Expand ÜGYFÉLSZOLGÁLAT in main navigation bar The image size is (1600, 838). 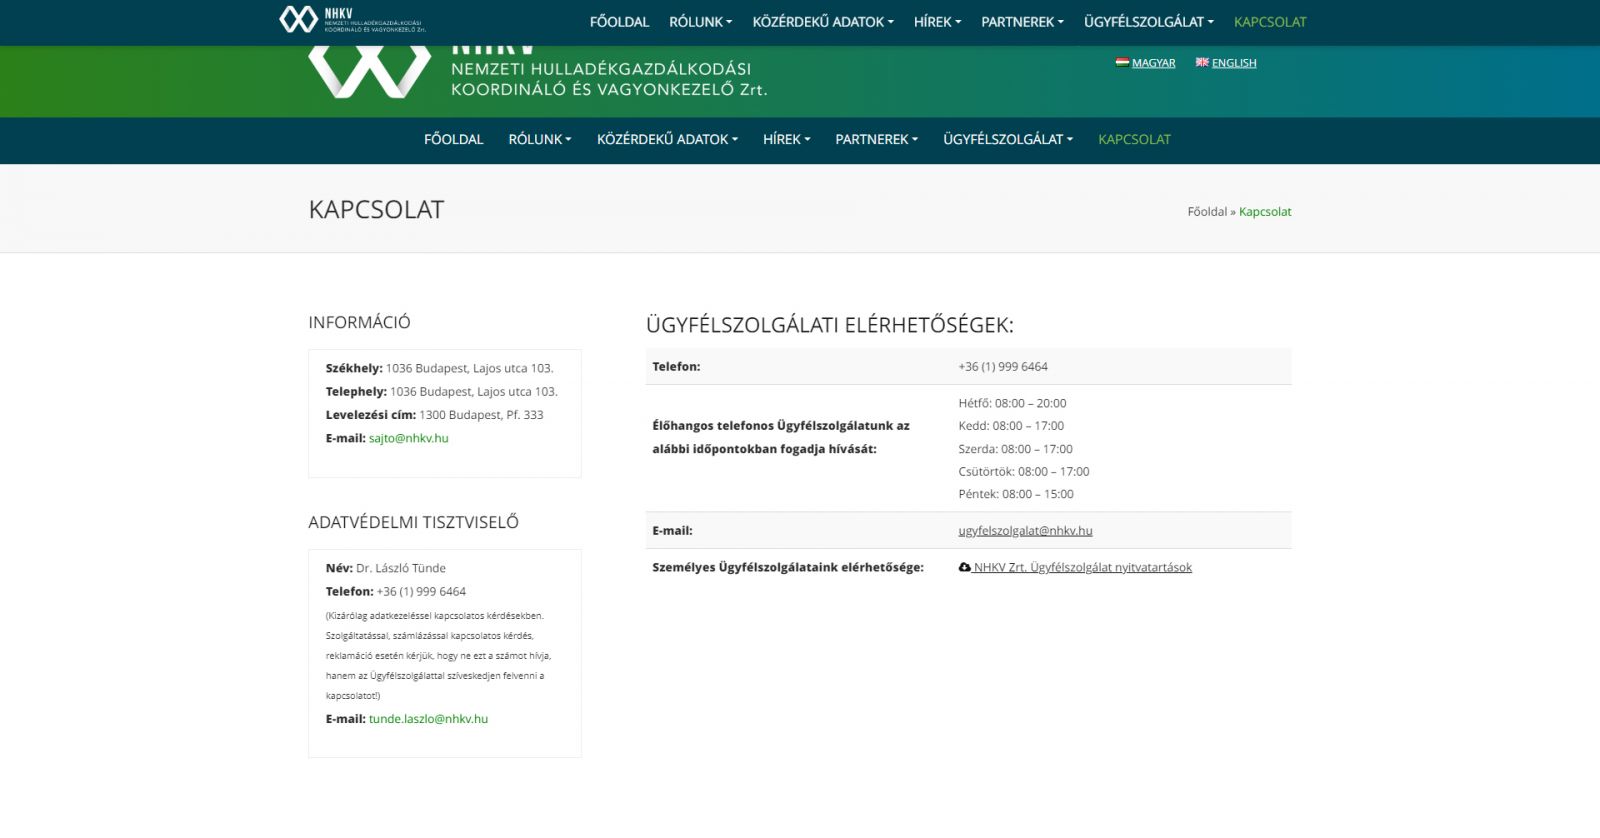click(1008, 140)
